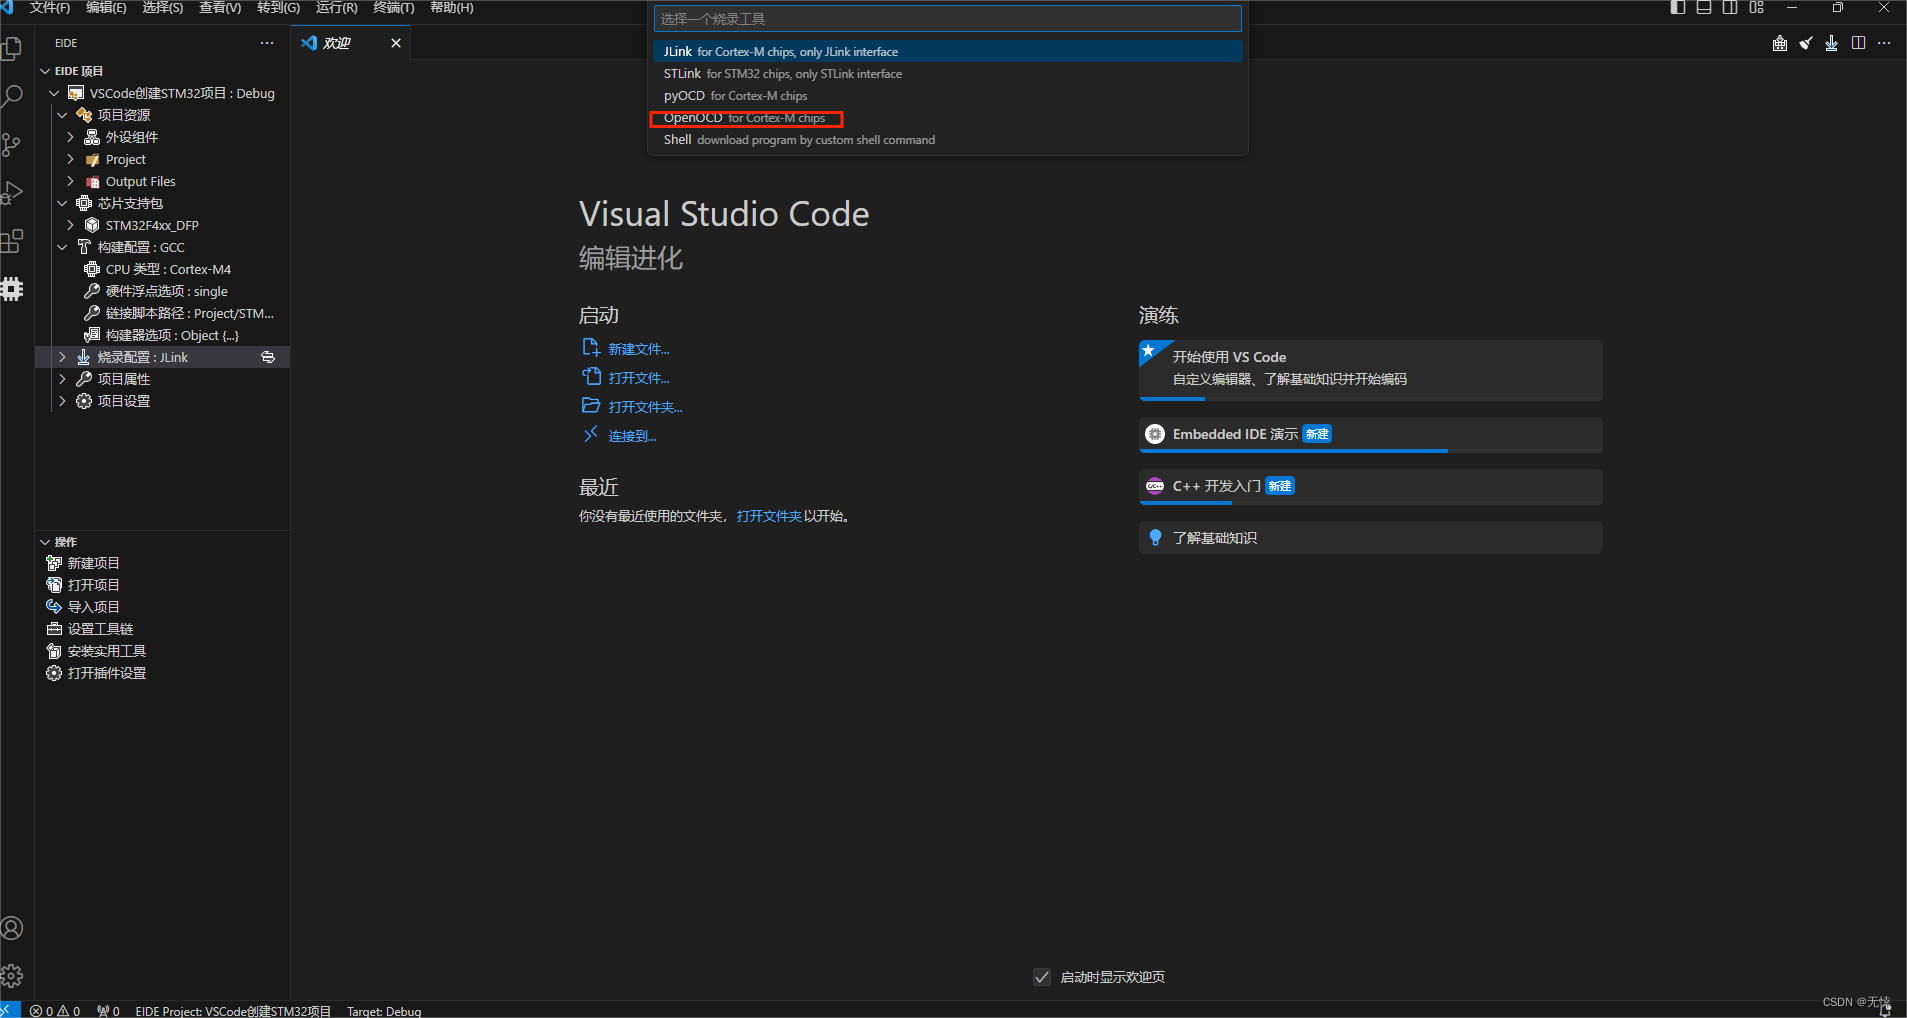
Task: Click 新建文件... link
Action: click(x=639, y=349)
